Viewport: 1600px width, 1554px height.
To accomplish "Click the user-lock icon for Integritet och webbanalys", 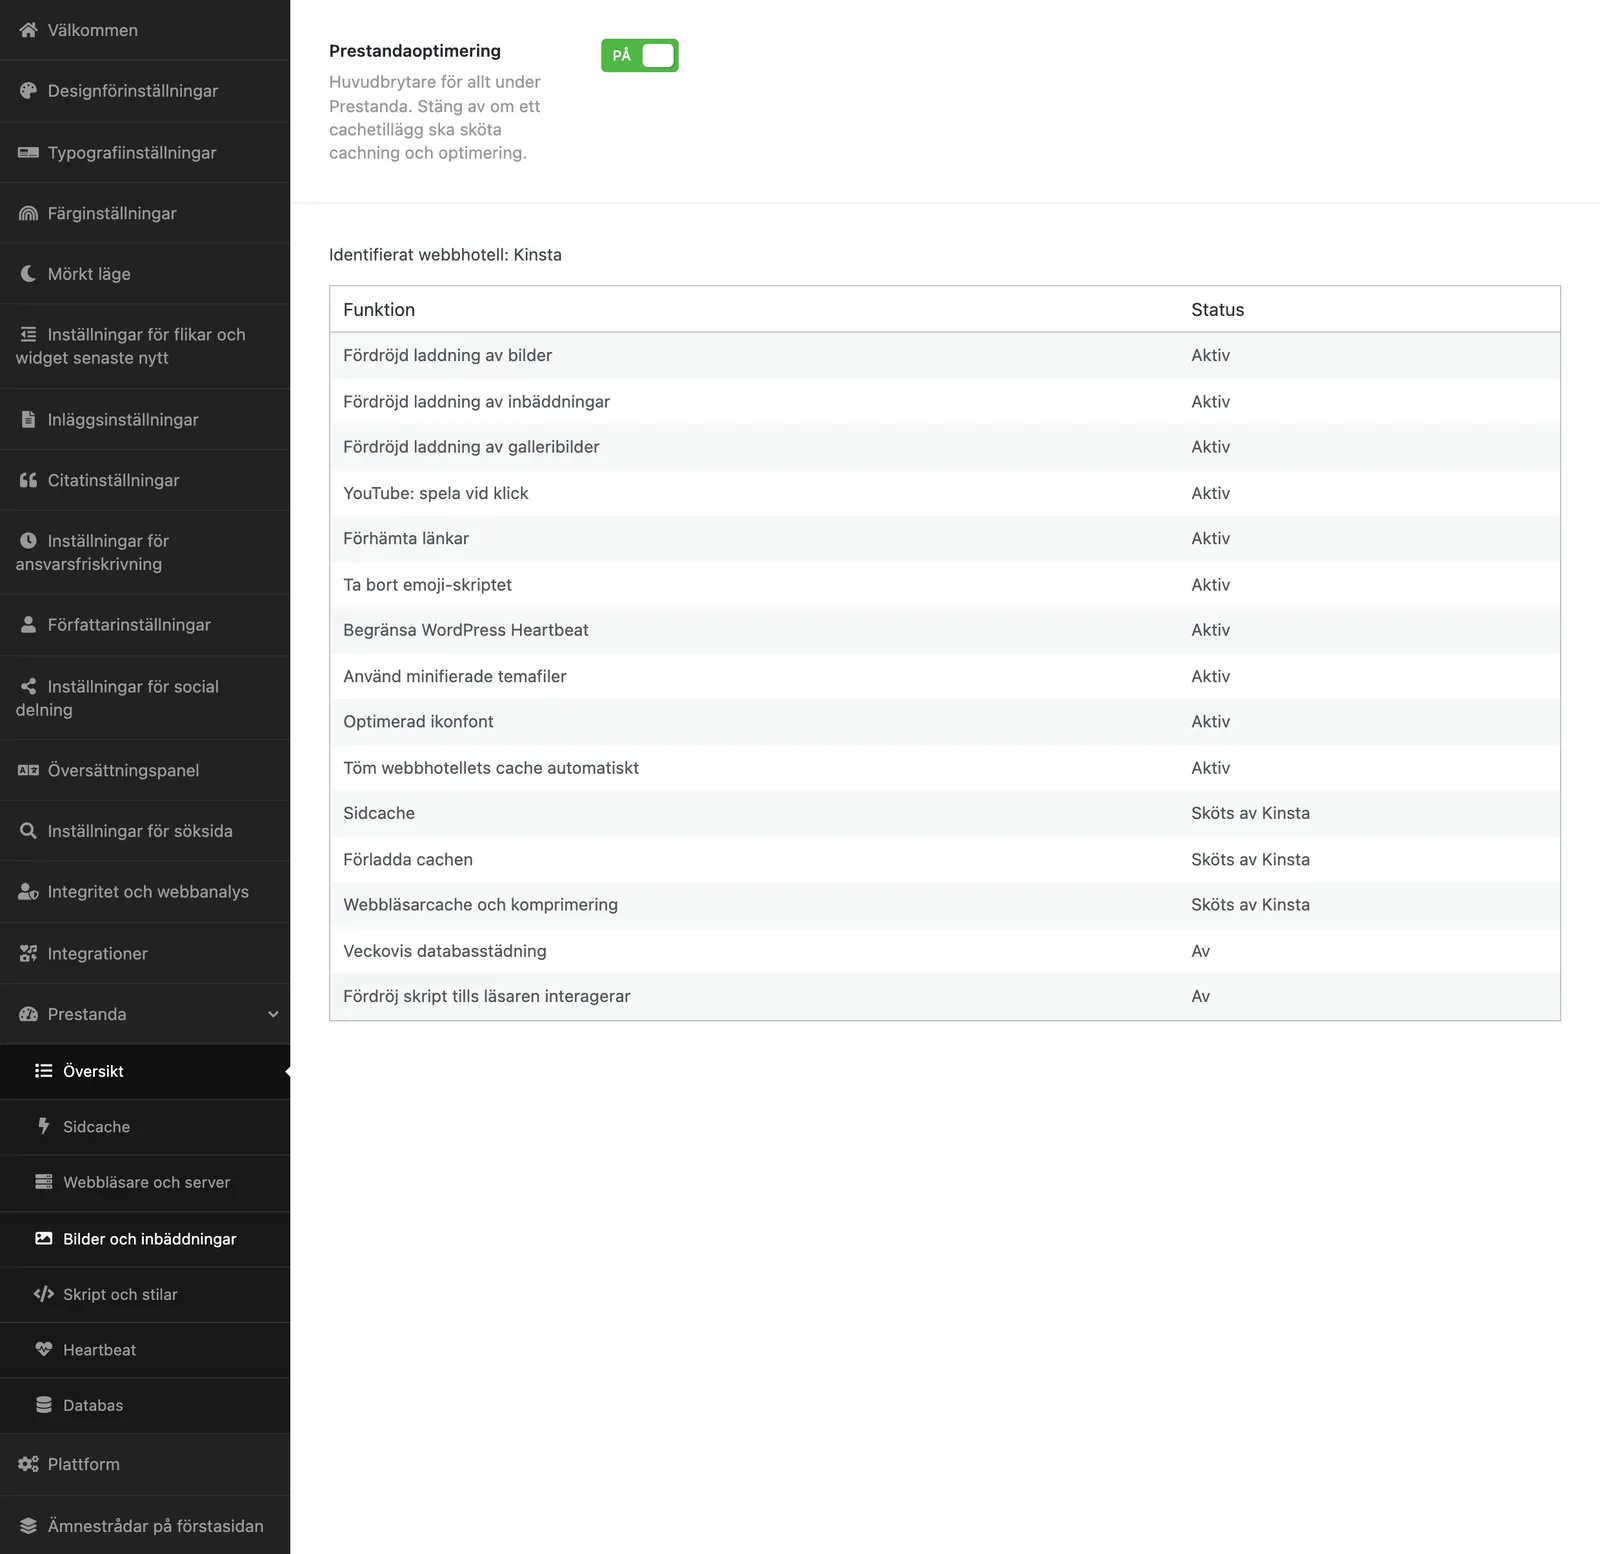I will [28, 892].
